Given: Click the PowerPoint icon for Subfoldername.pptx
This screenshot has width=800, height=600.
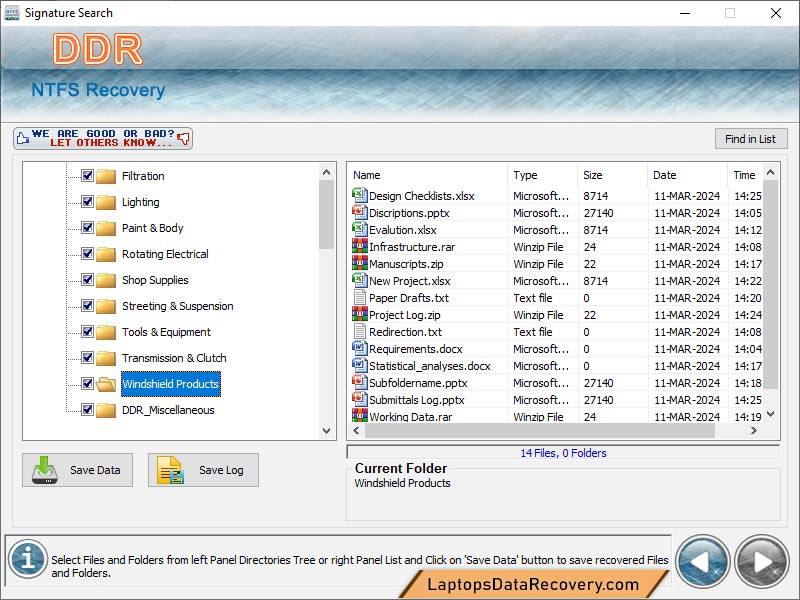Looking at the screenshot, I should (x=360, y=383).
